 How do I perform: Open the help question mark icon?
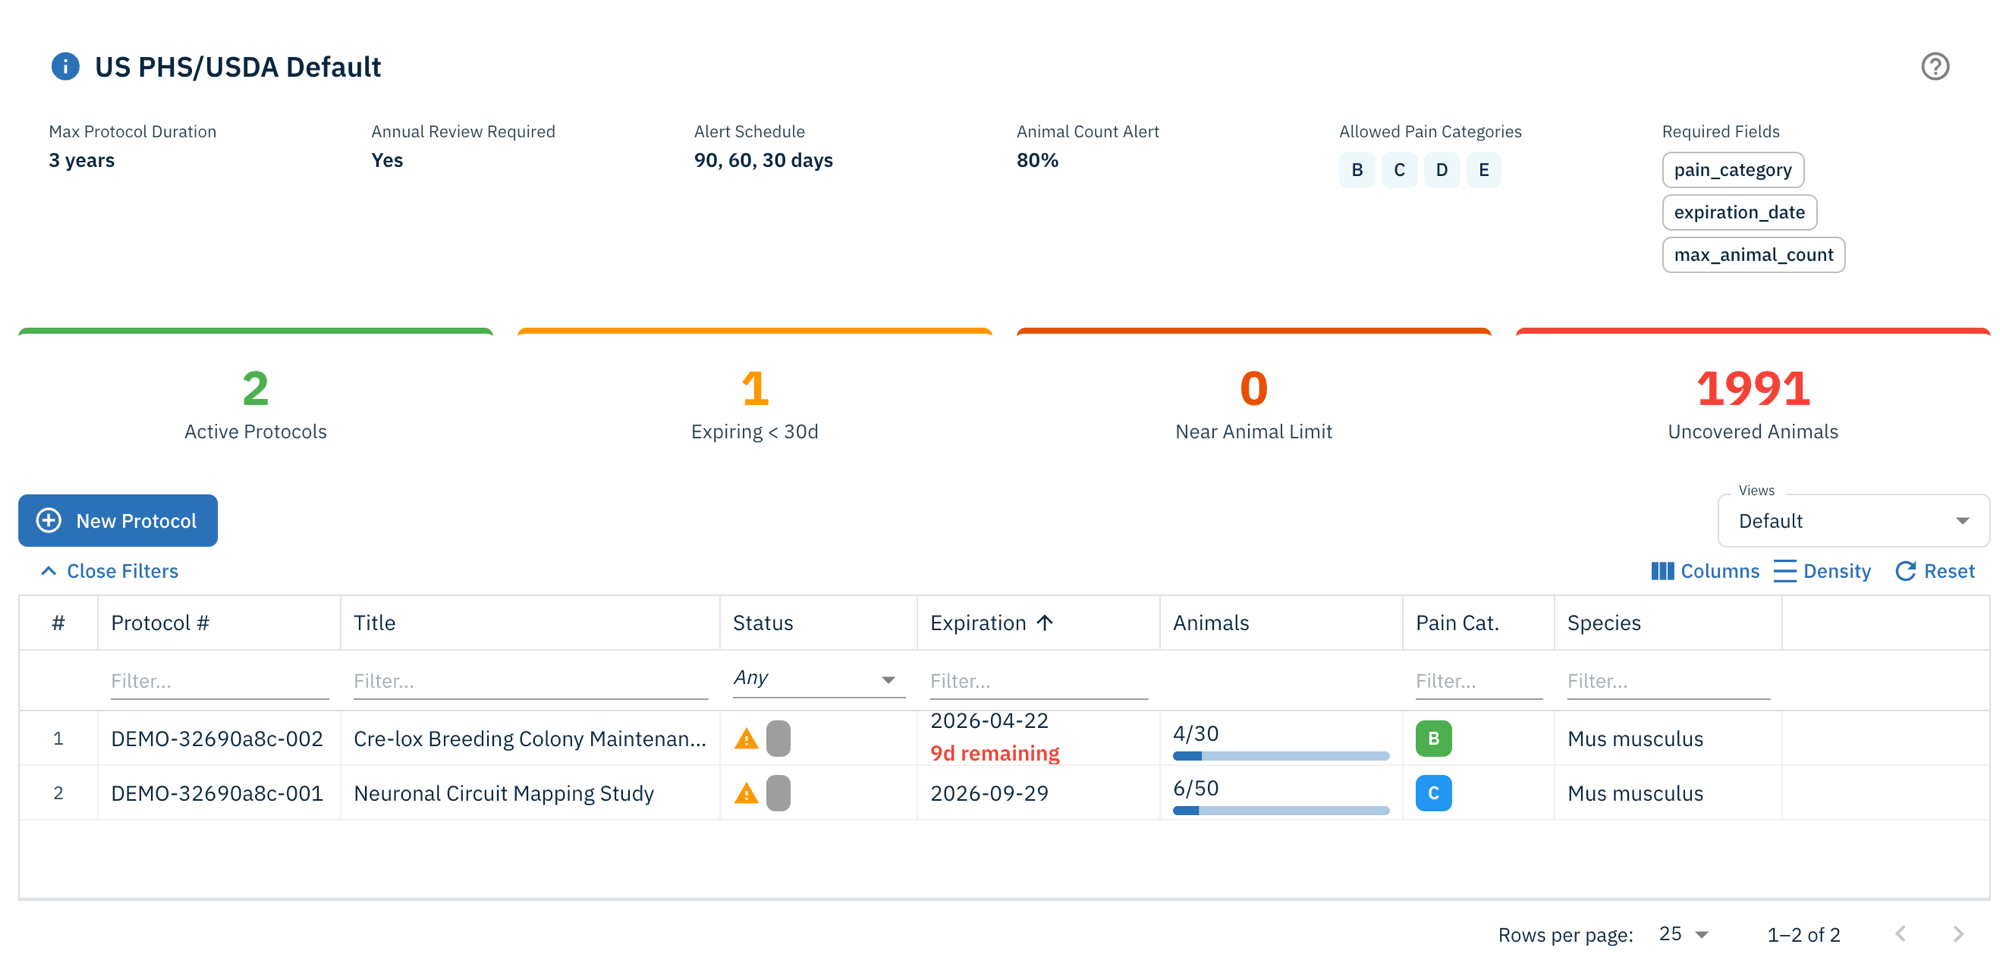point(1935,66)
